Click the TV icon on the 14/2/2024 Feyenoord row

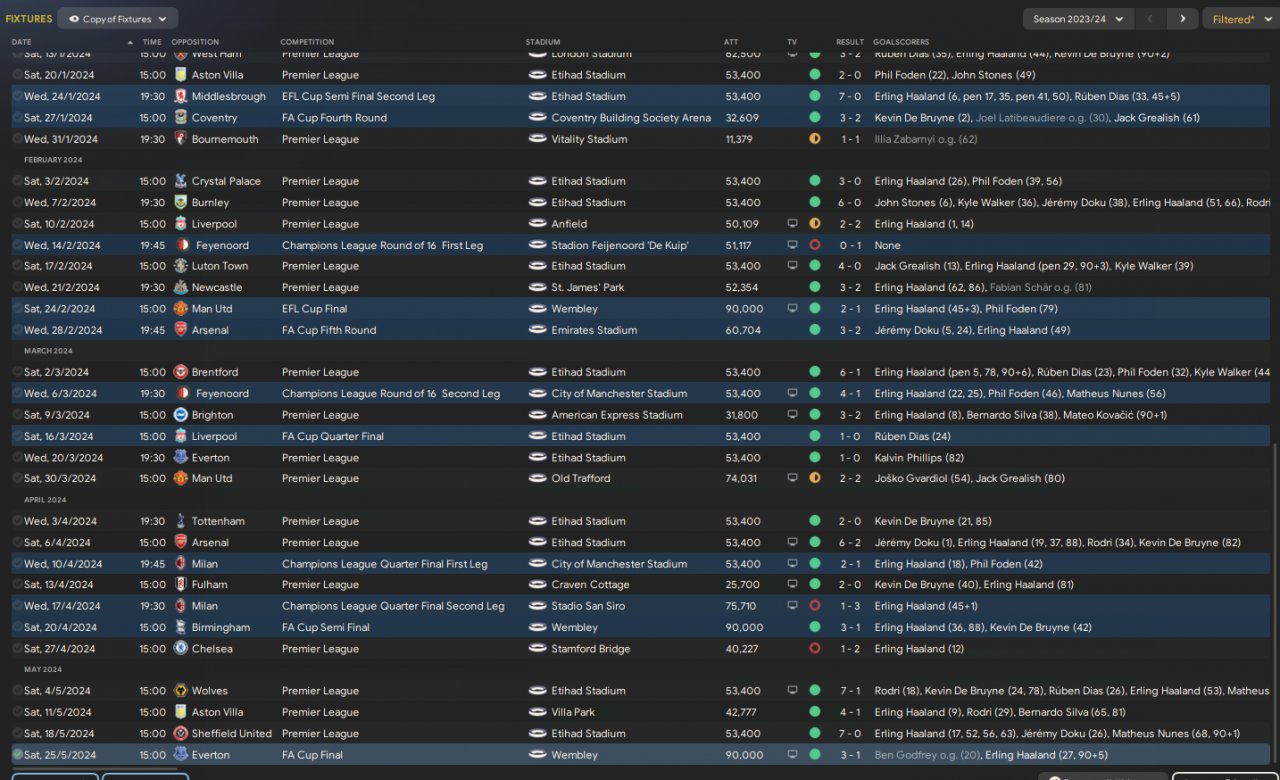click(792, 245)
